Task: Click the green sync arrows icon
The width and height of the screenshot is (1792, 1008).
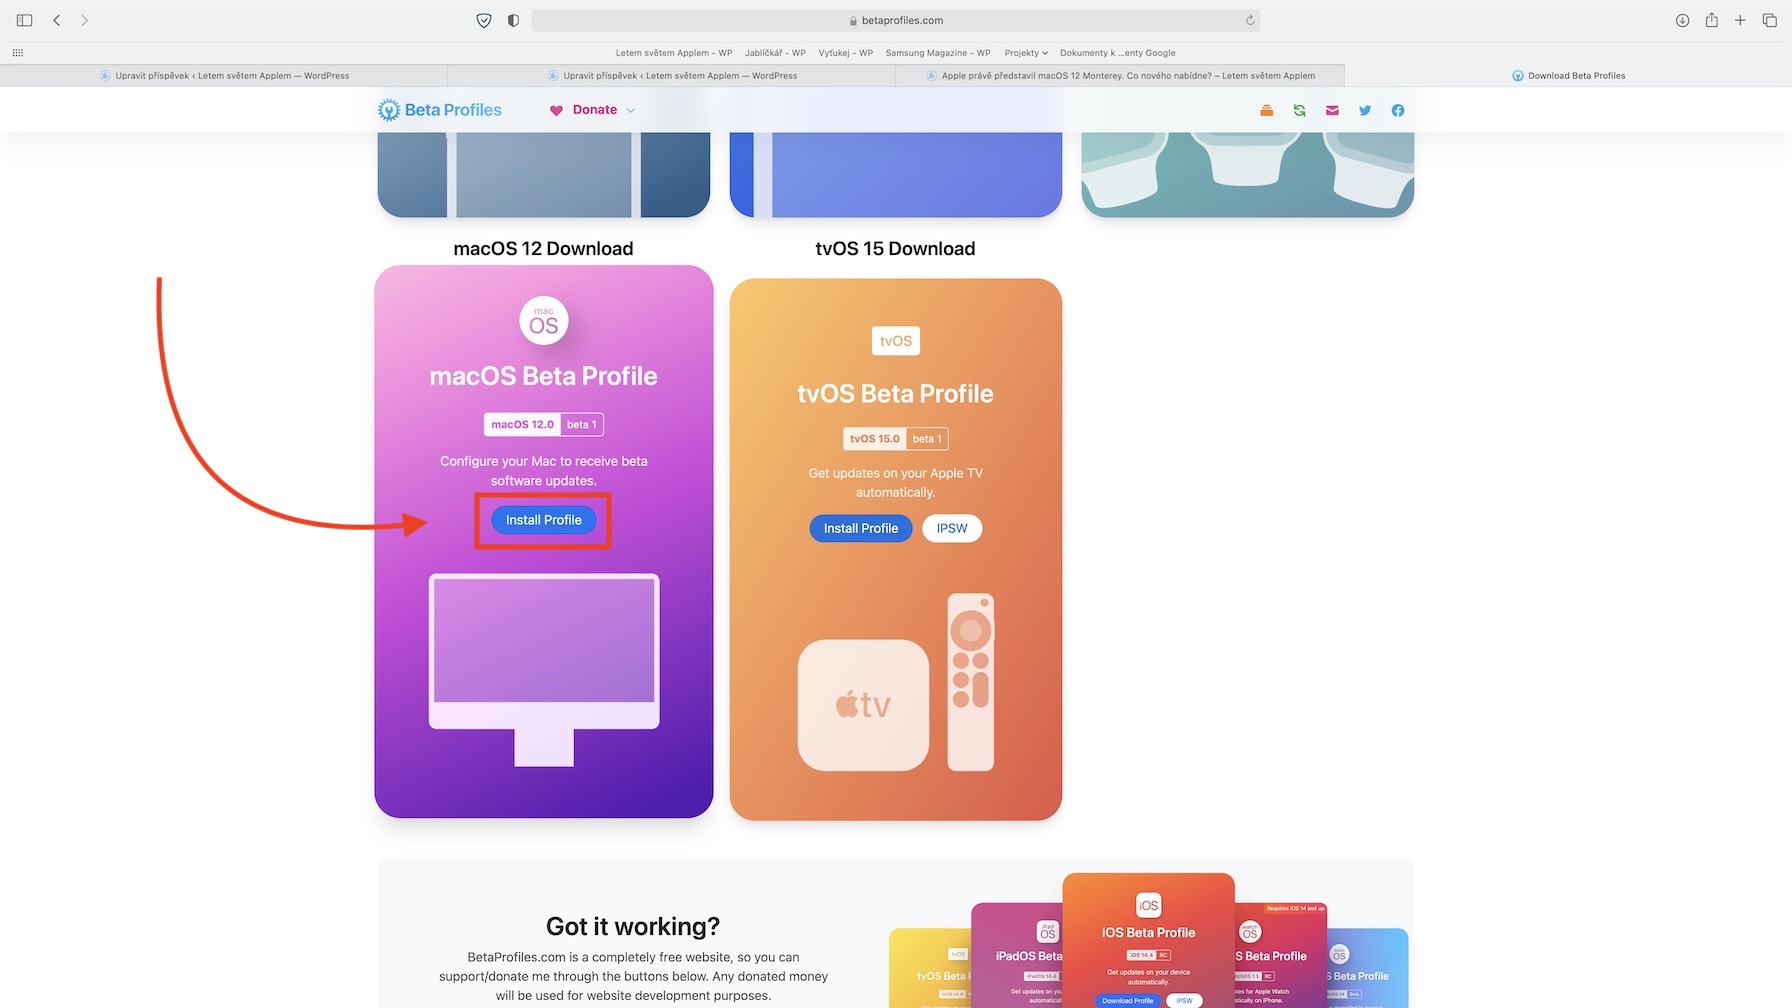Action: click(x=1300, y=110)
